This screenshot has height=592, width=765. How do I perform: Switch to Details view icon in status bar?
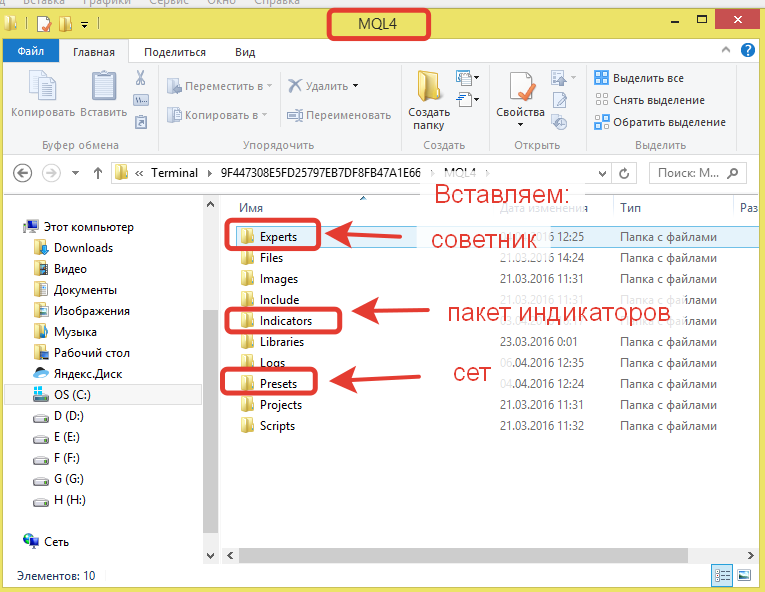click(722, 575)
